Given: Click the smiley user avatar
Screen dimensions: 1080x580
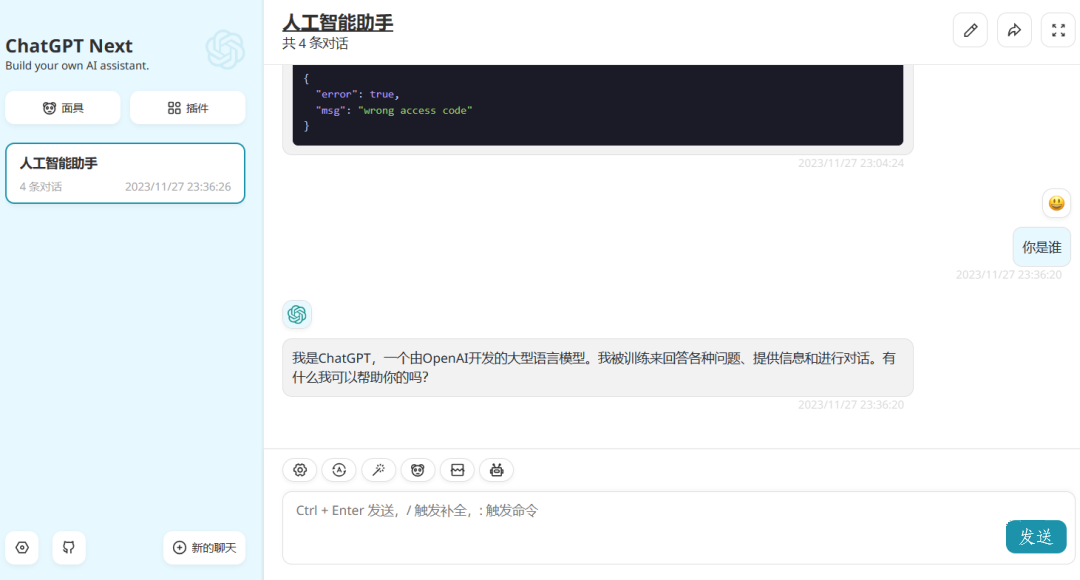Looking at the screenshot, I should [x=1056, y=203].
